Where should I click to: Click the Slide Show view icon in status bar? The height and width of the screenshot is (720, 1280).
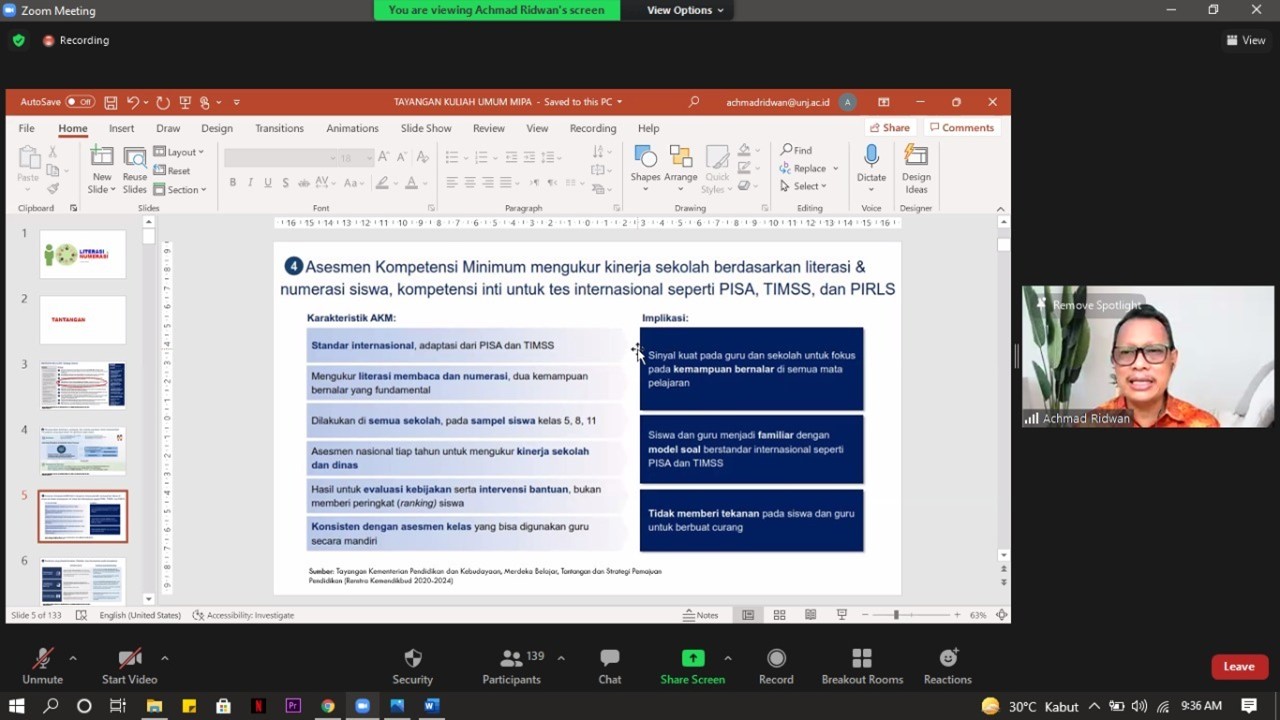[842, 615]
